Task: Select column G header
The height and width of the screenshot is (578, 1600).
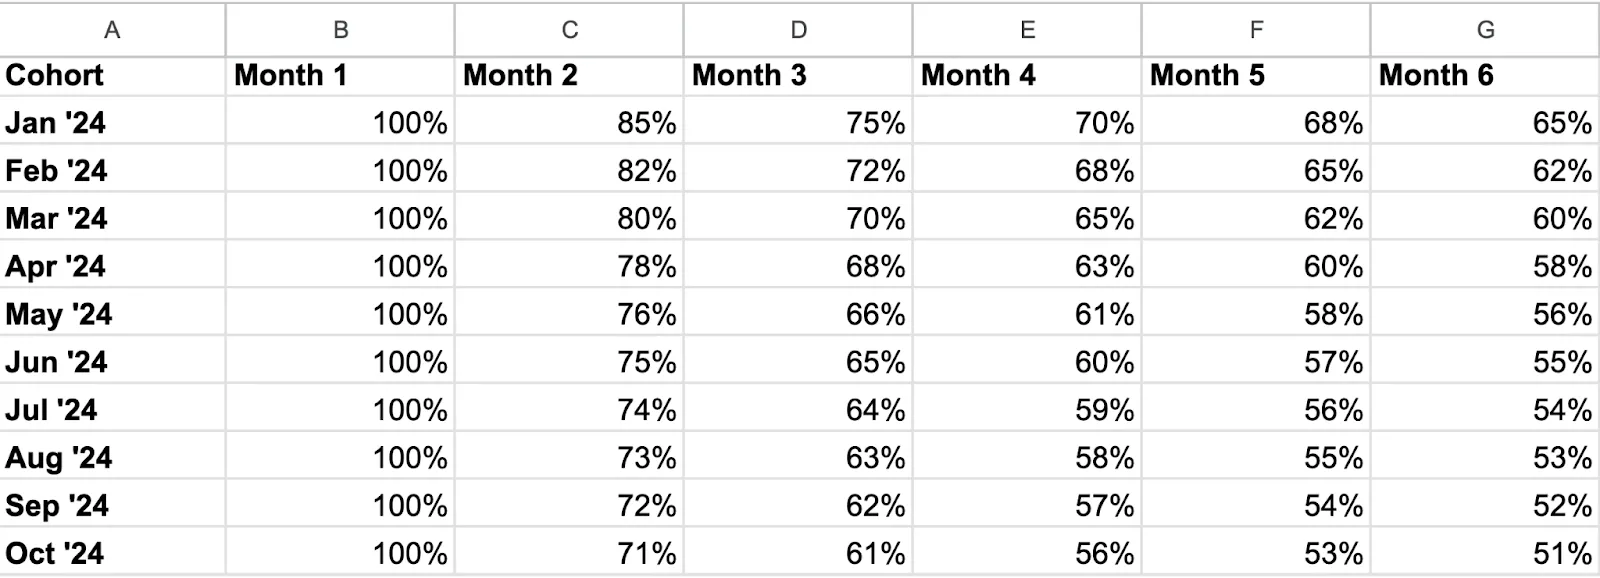Action: pyautogui.click(x=1485, y=30)
